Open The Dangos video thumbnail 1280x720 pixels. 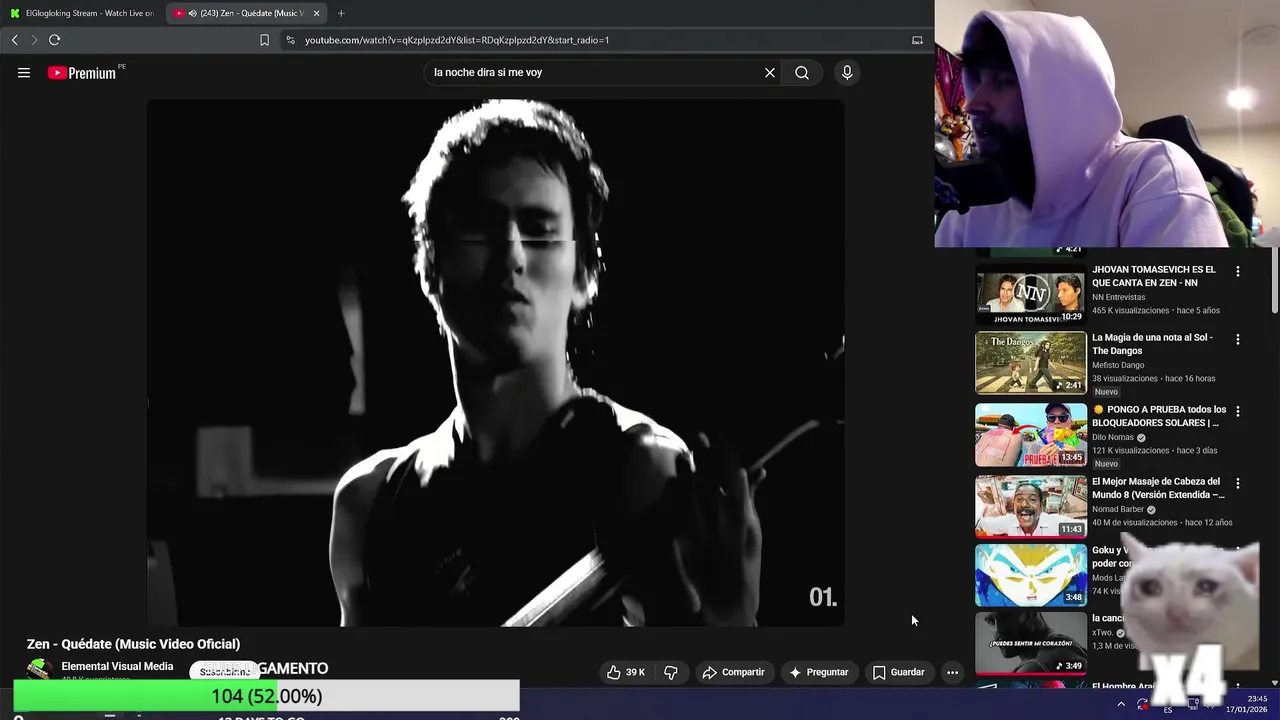coord(1030,363)
